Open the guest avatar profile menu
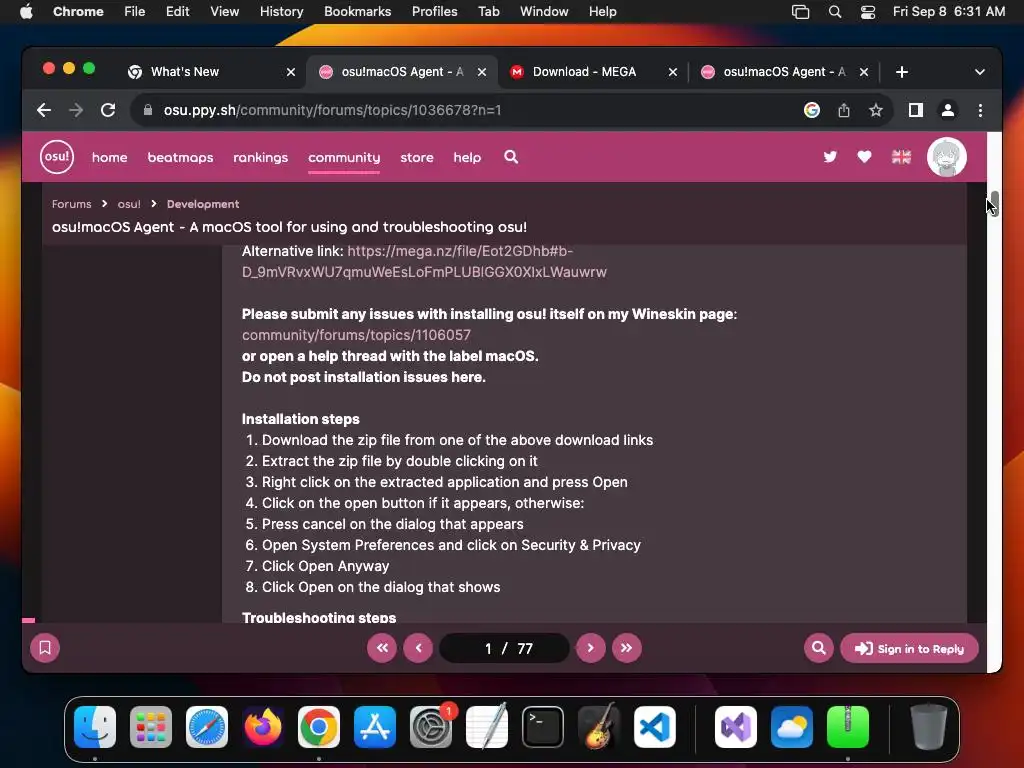1024x768 pixels. [x=946, y=157]
